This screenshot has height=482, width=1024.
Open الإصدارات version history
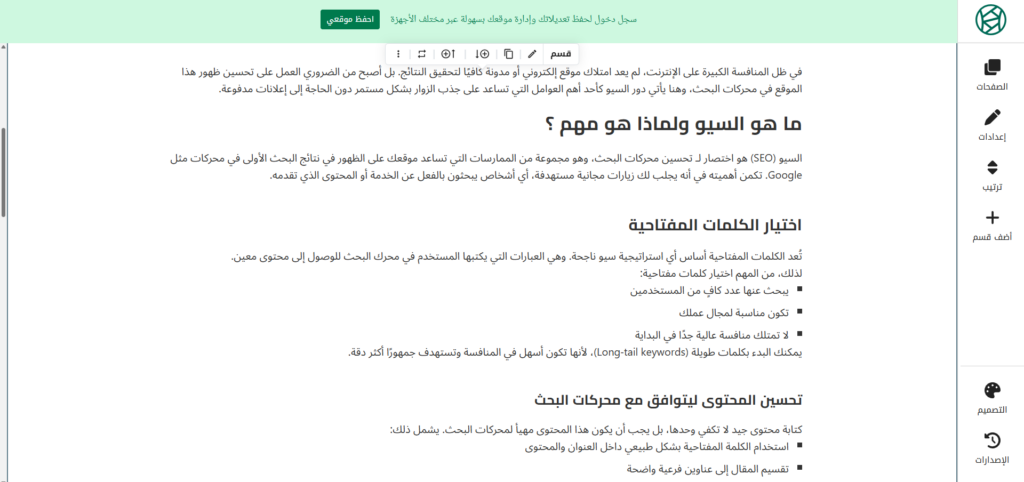991,448
